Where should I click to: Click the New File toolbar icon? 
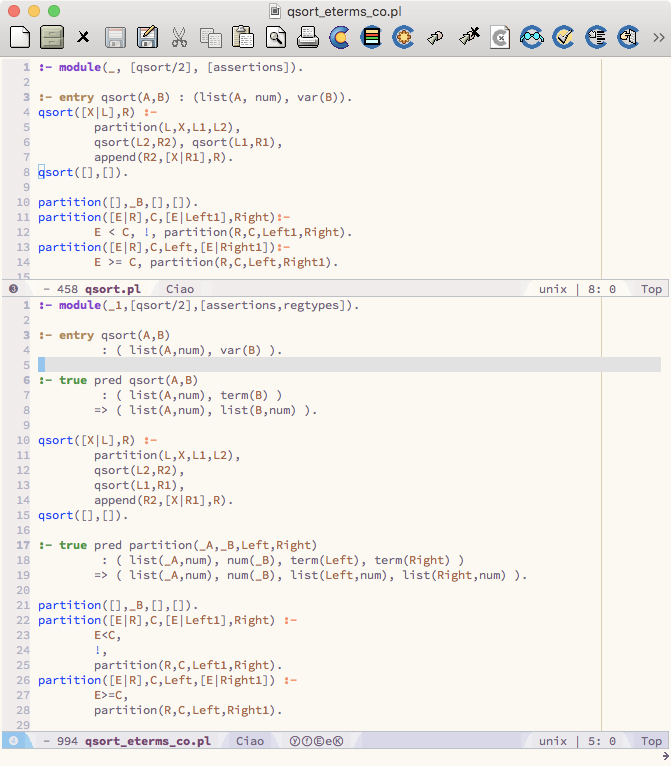coord(19,38)
